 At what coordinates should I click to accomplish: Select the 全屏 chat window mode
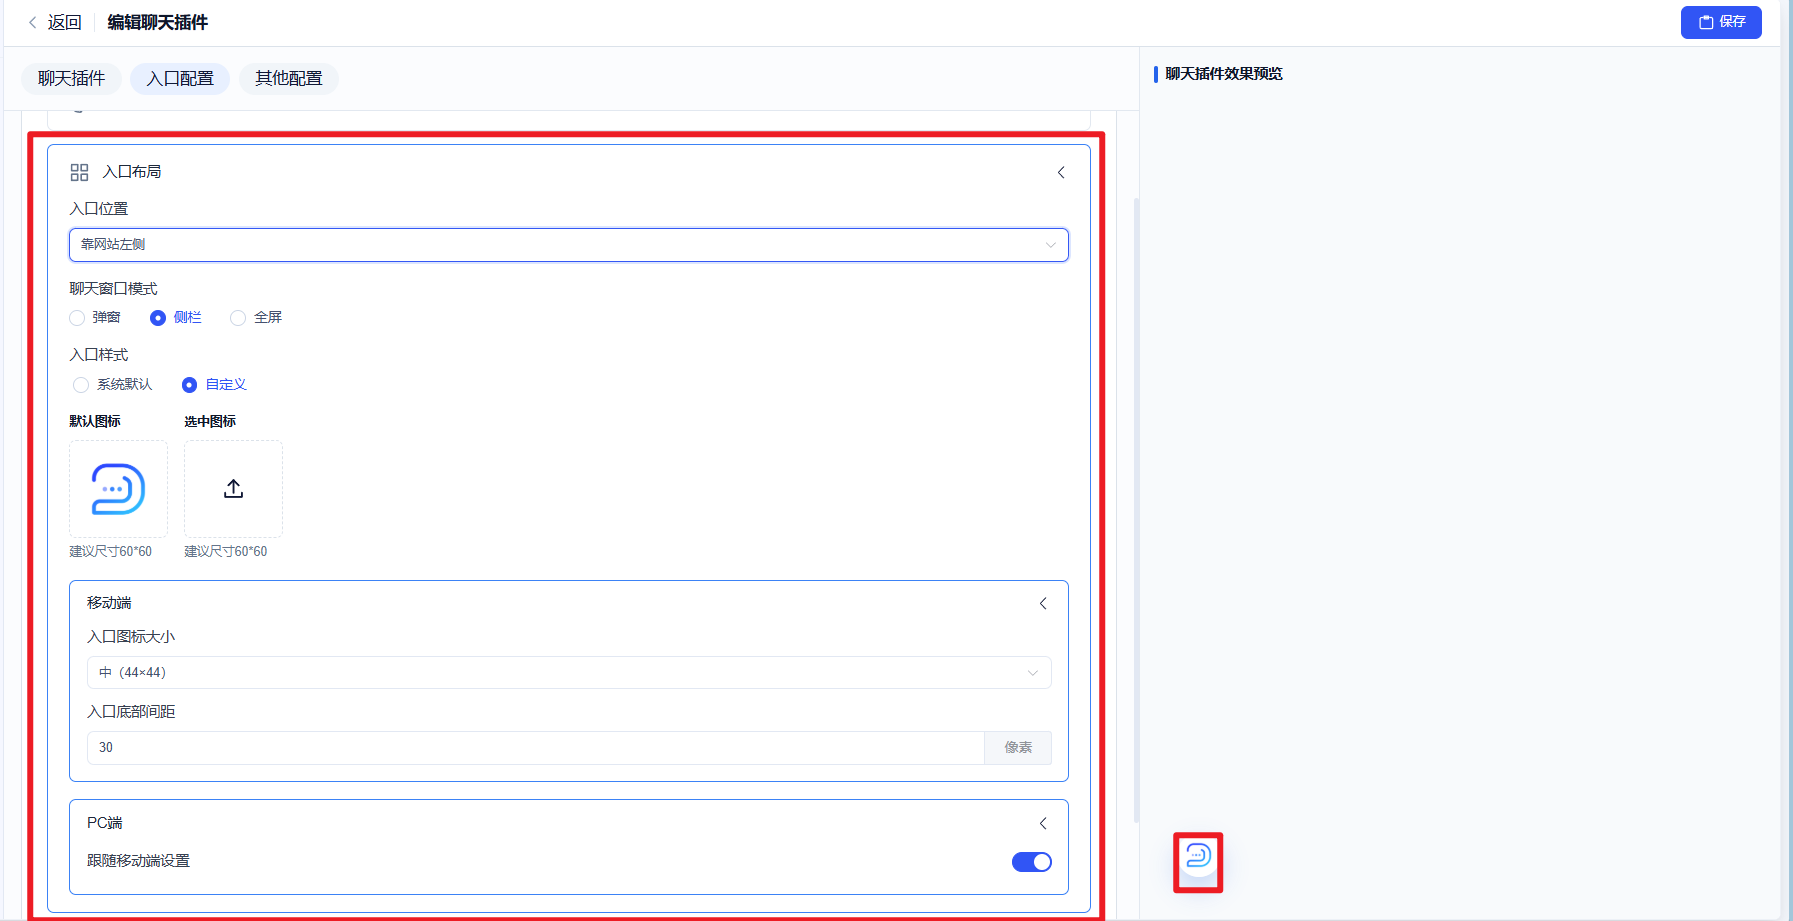click(238, 318)
